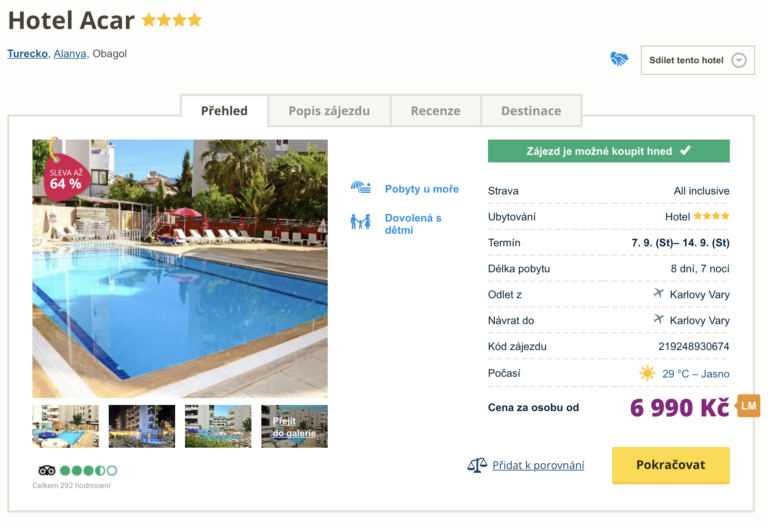768x527 pixels.
Task: Follow the Turecko breadcrumb link
Action: [x=28, y=54]
